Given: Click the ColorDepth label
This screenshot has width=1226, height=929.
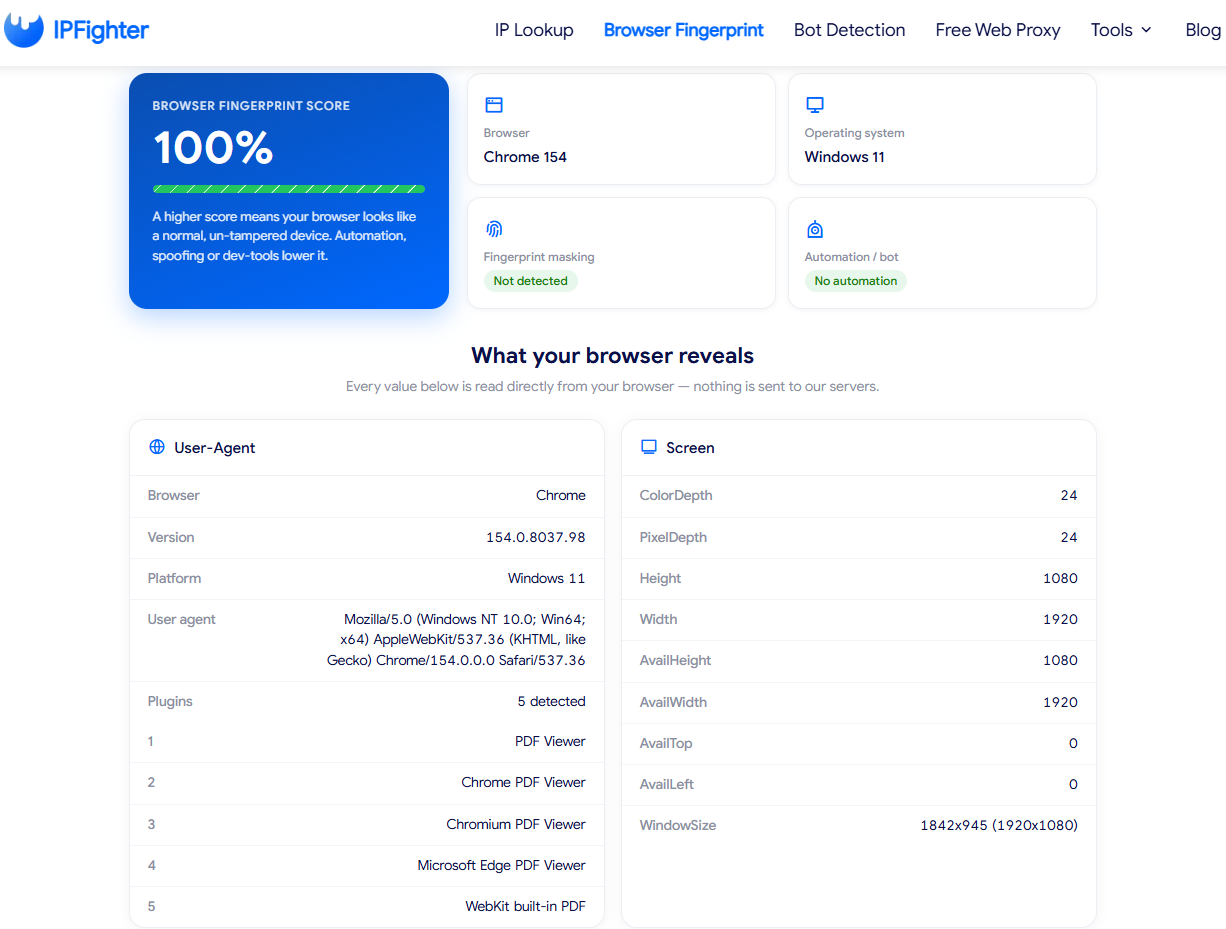Looking at the screenshot, I should 676,495.
